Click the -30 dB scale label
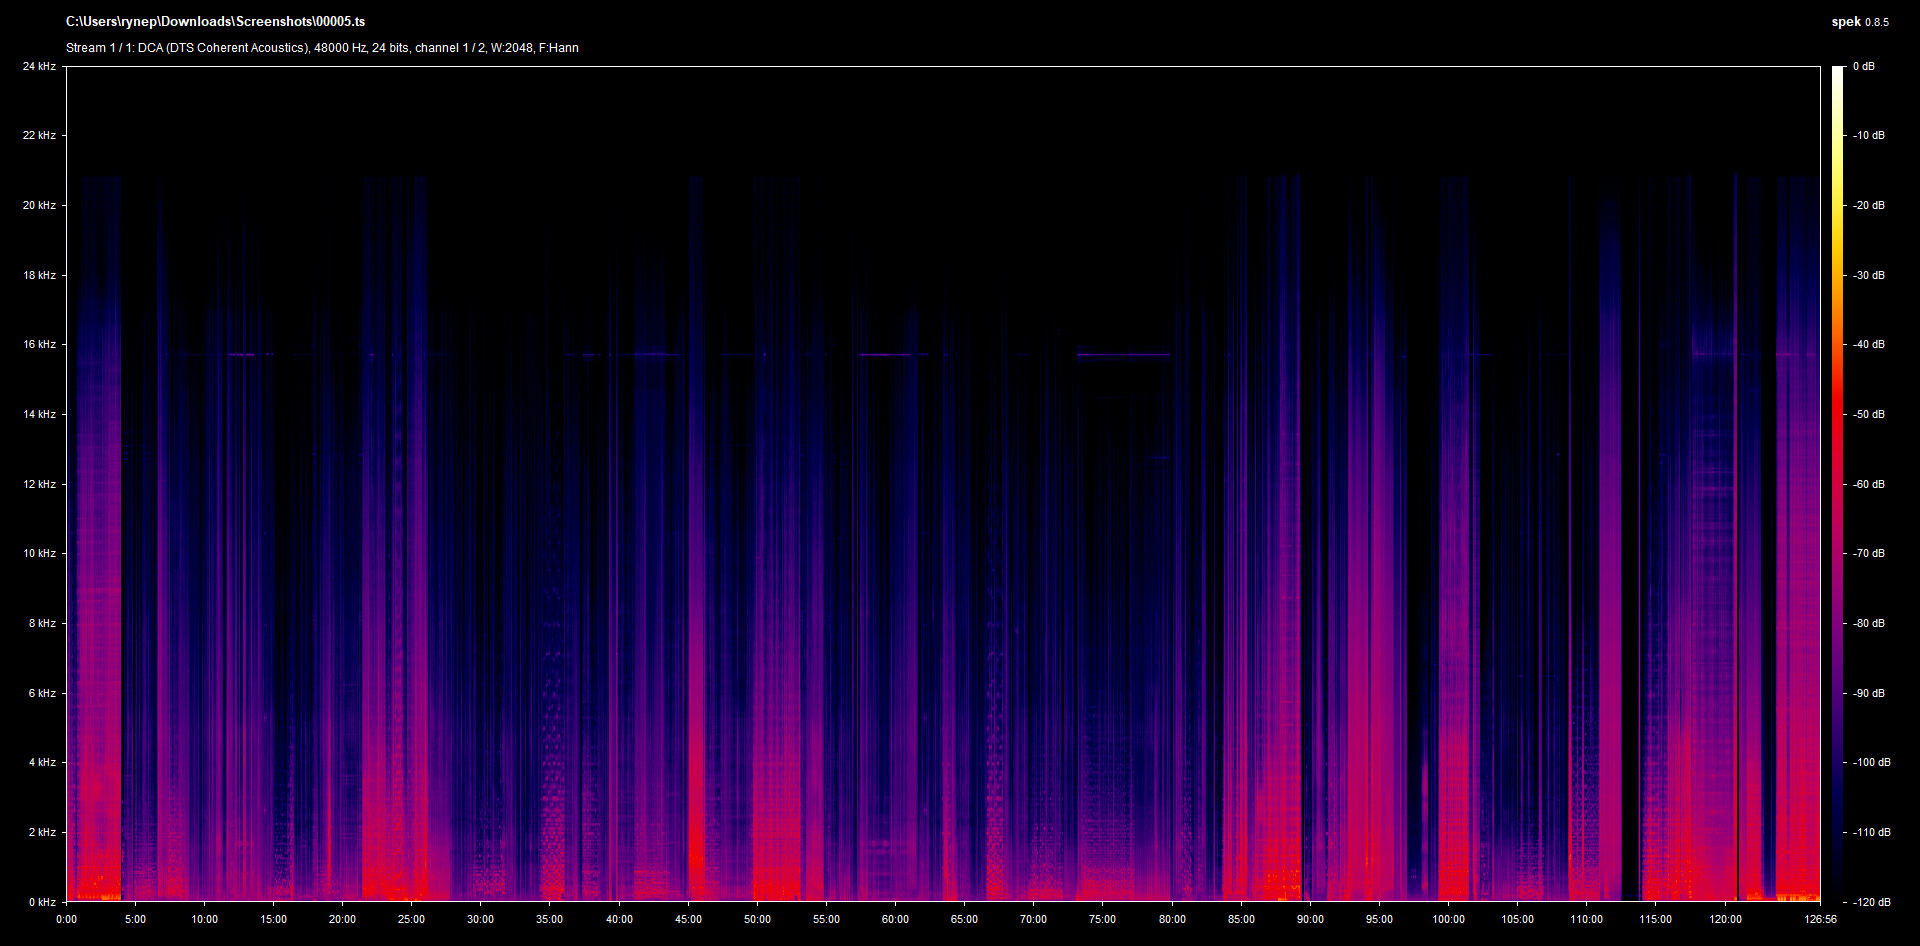The image size is (1920, 946). coord(1868,275)
